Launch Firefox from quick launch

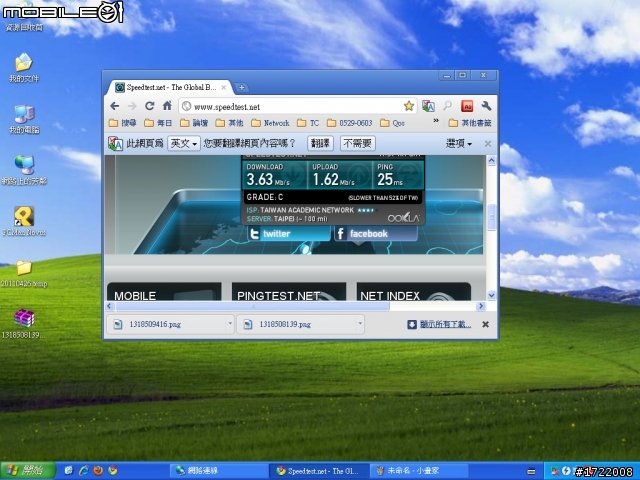(x=98, y=471)
